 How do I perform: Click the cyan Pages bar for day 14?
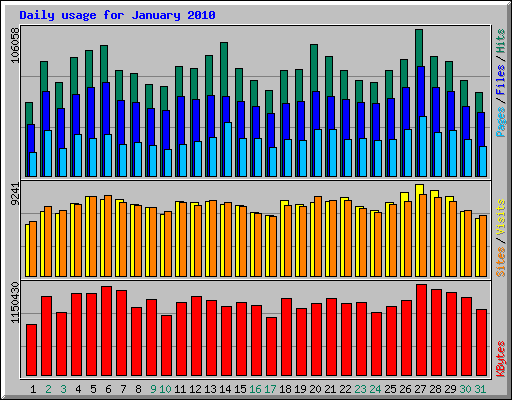click(228, 149)
